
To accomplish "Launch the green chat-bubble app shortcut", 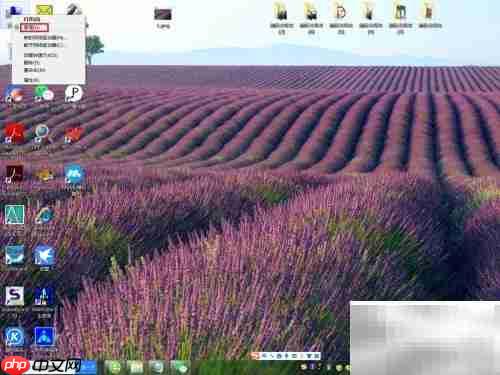I will point(44,94).
